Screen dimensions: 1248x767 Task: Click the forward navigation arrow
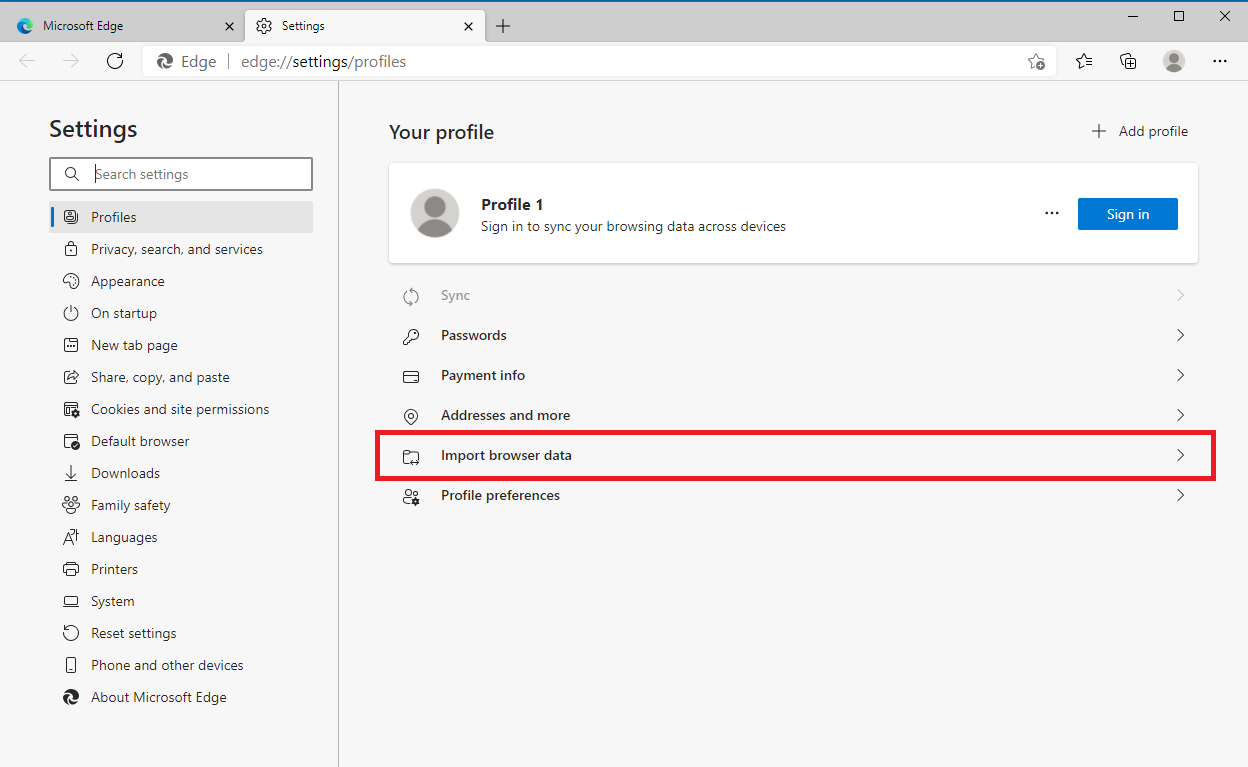point(71,61)
